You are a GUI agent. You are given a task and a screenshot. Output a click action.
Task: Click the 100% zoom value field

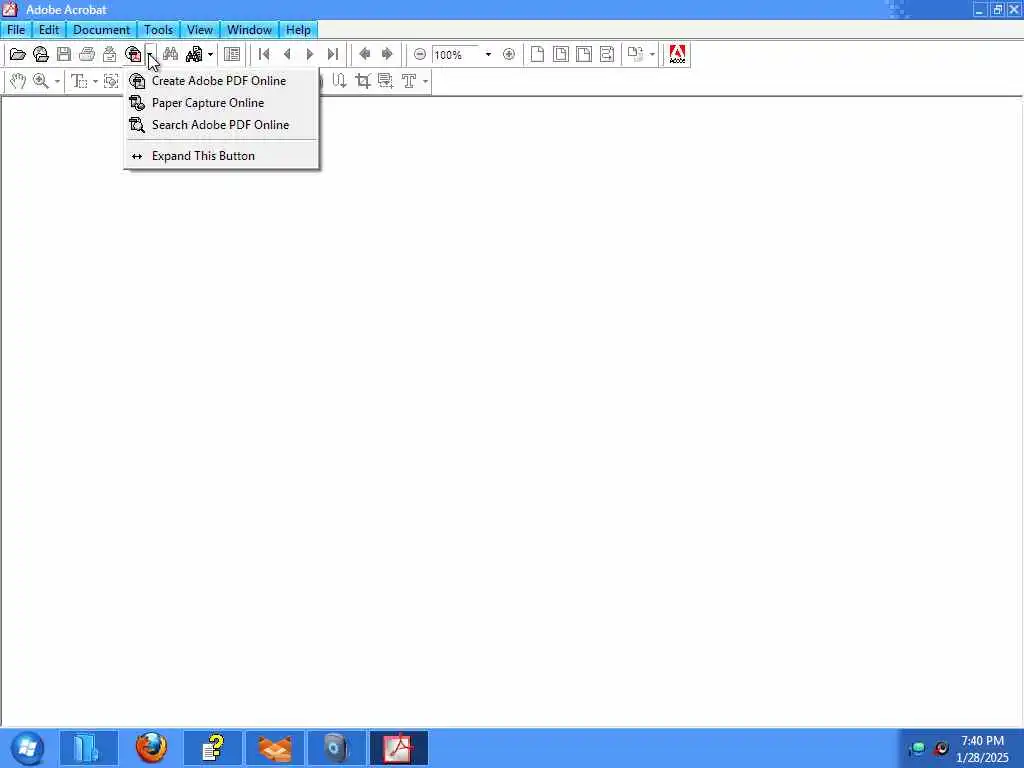[x=456, y=55]
